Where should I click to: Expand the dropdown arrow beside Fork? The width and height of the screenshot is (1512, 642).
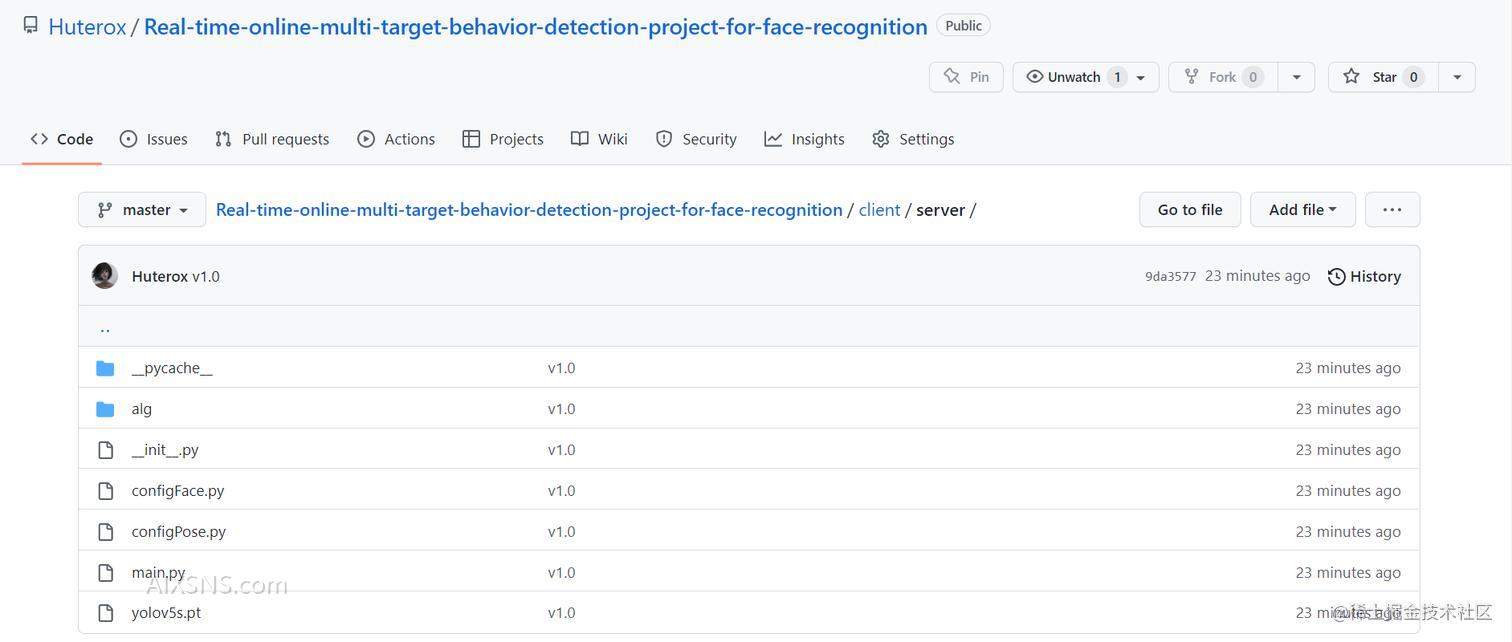[x=1296, y=77]
